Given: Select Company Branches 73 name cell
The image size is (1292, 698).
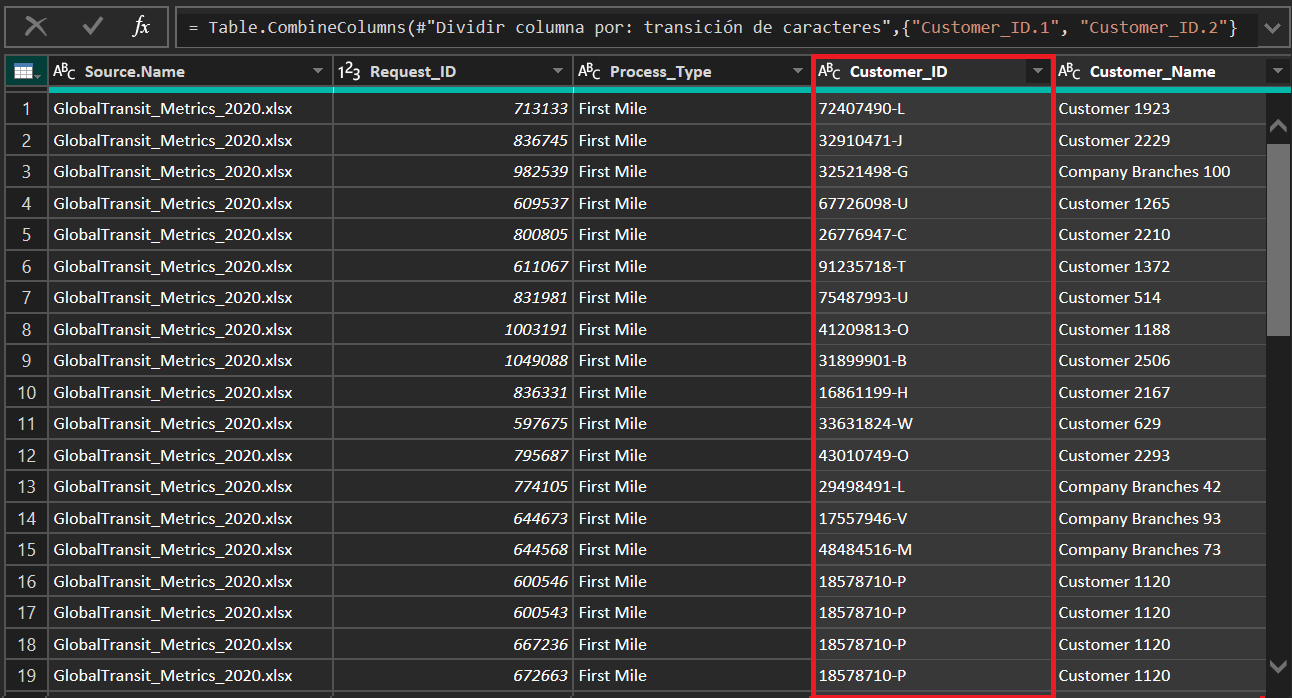Looking at the screenshot, I should click(1160, 549).
